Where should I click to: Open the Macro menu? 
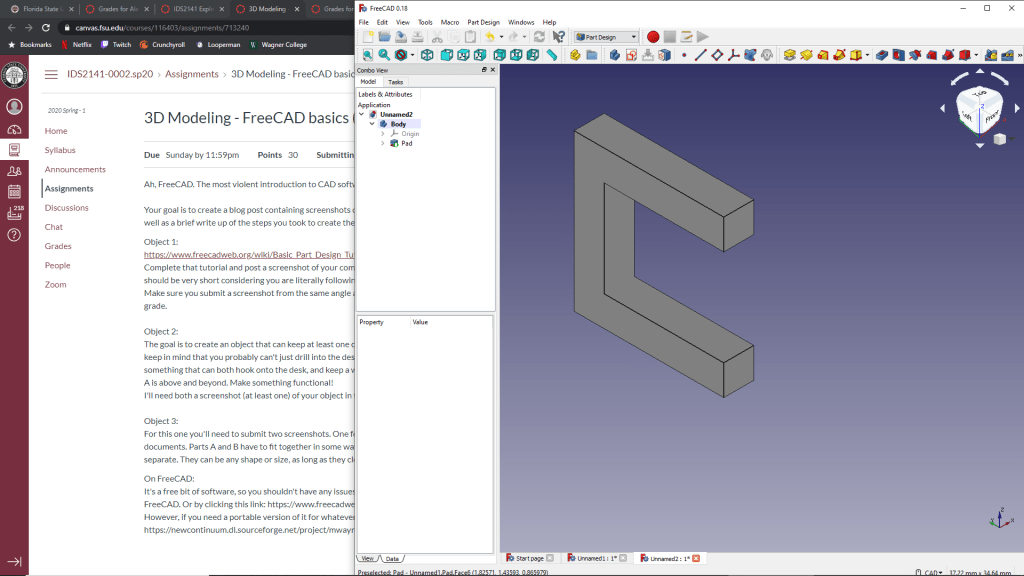coord(450,22)
